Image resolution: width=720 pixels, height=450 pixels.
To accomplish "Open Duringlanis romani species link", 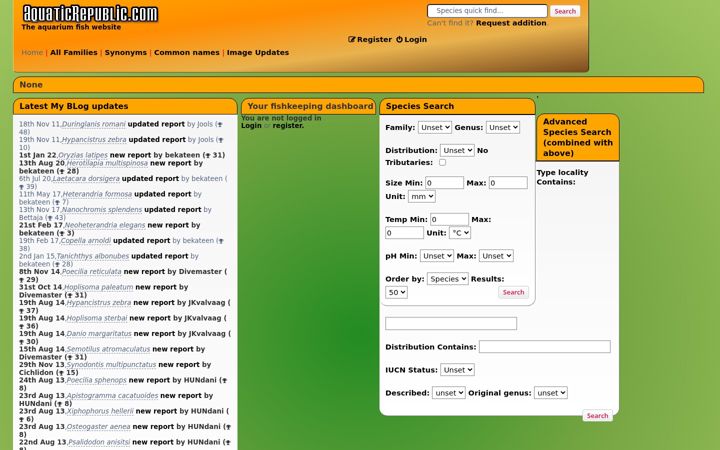I will point(94,124).
